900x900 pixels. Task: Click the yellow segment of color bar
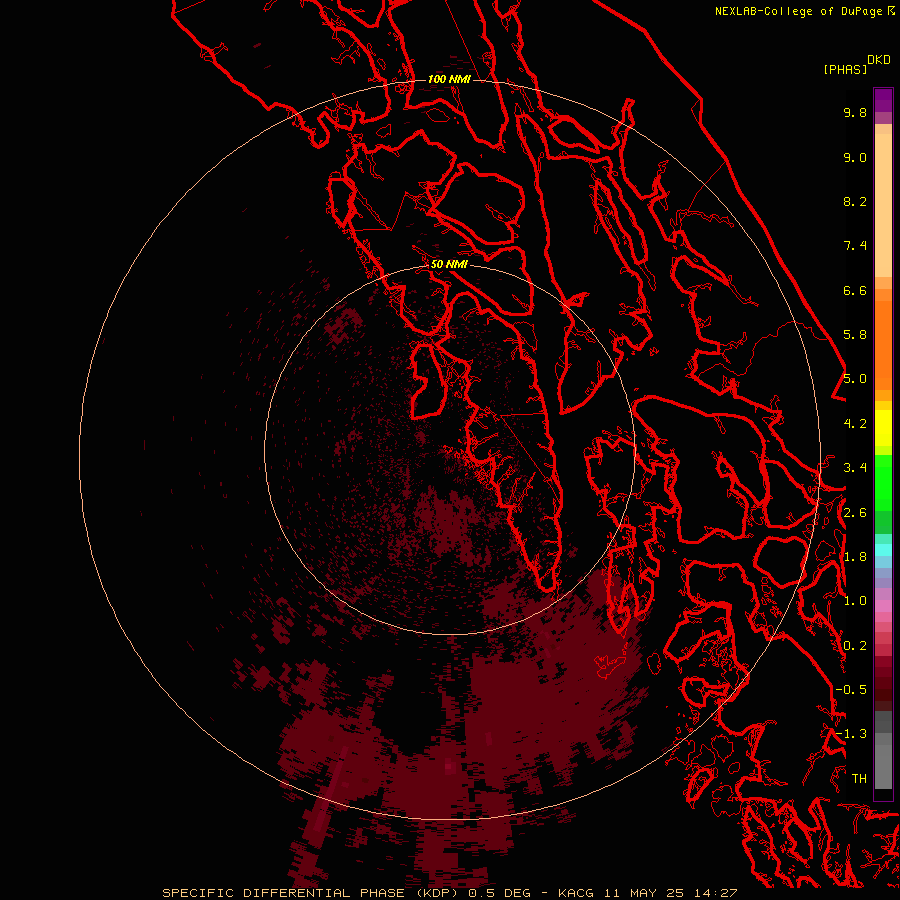tap(883, 428)
